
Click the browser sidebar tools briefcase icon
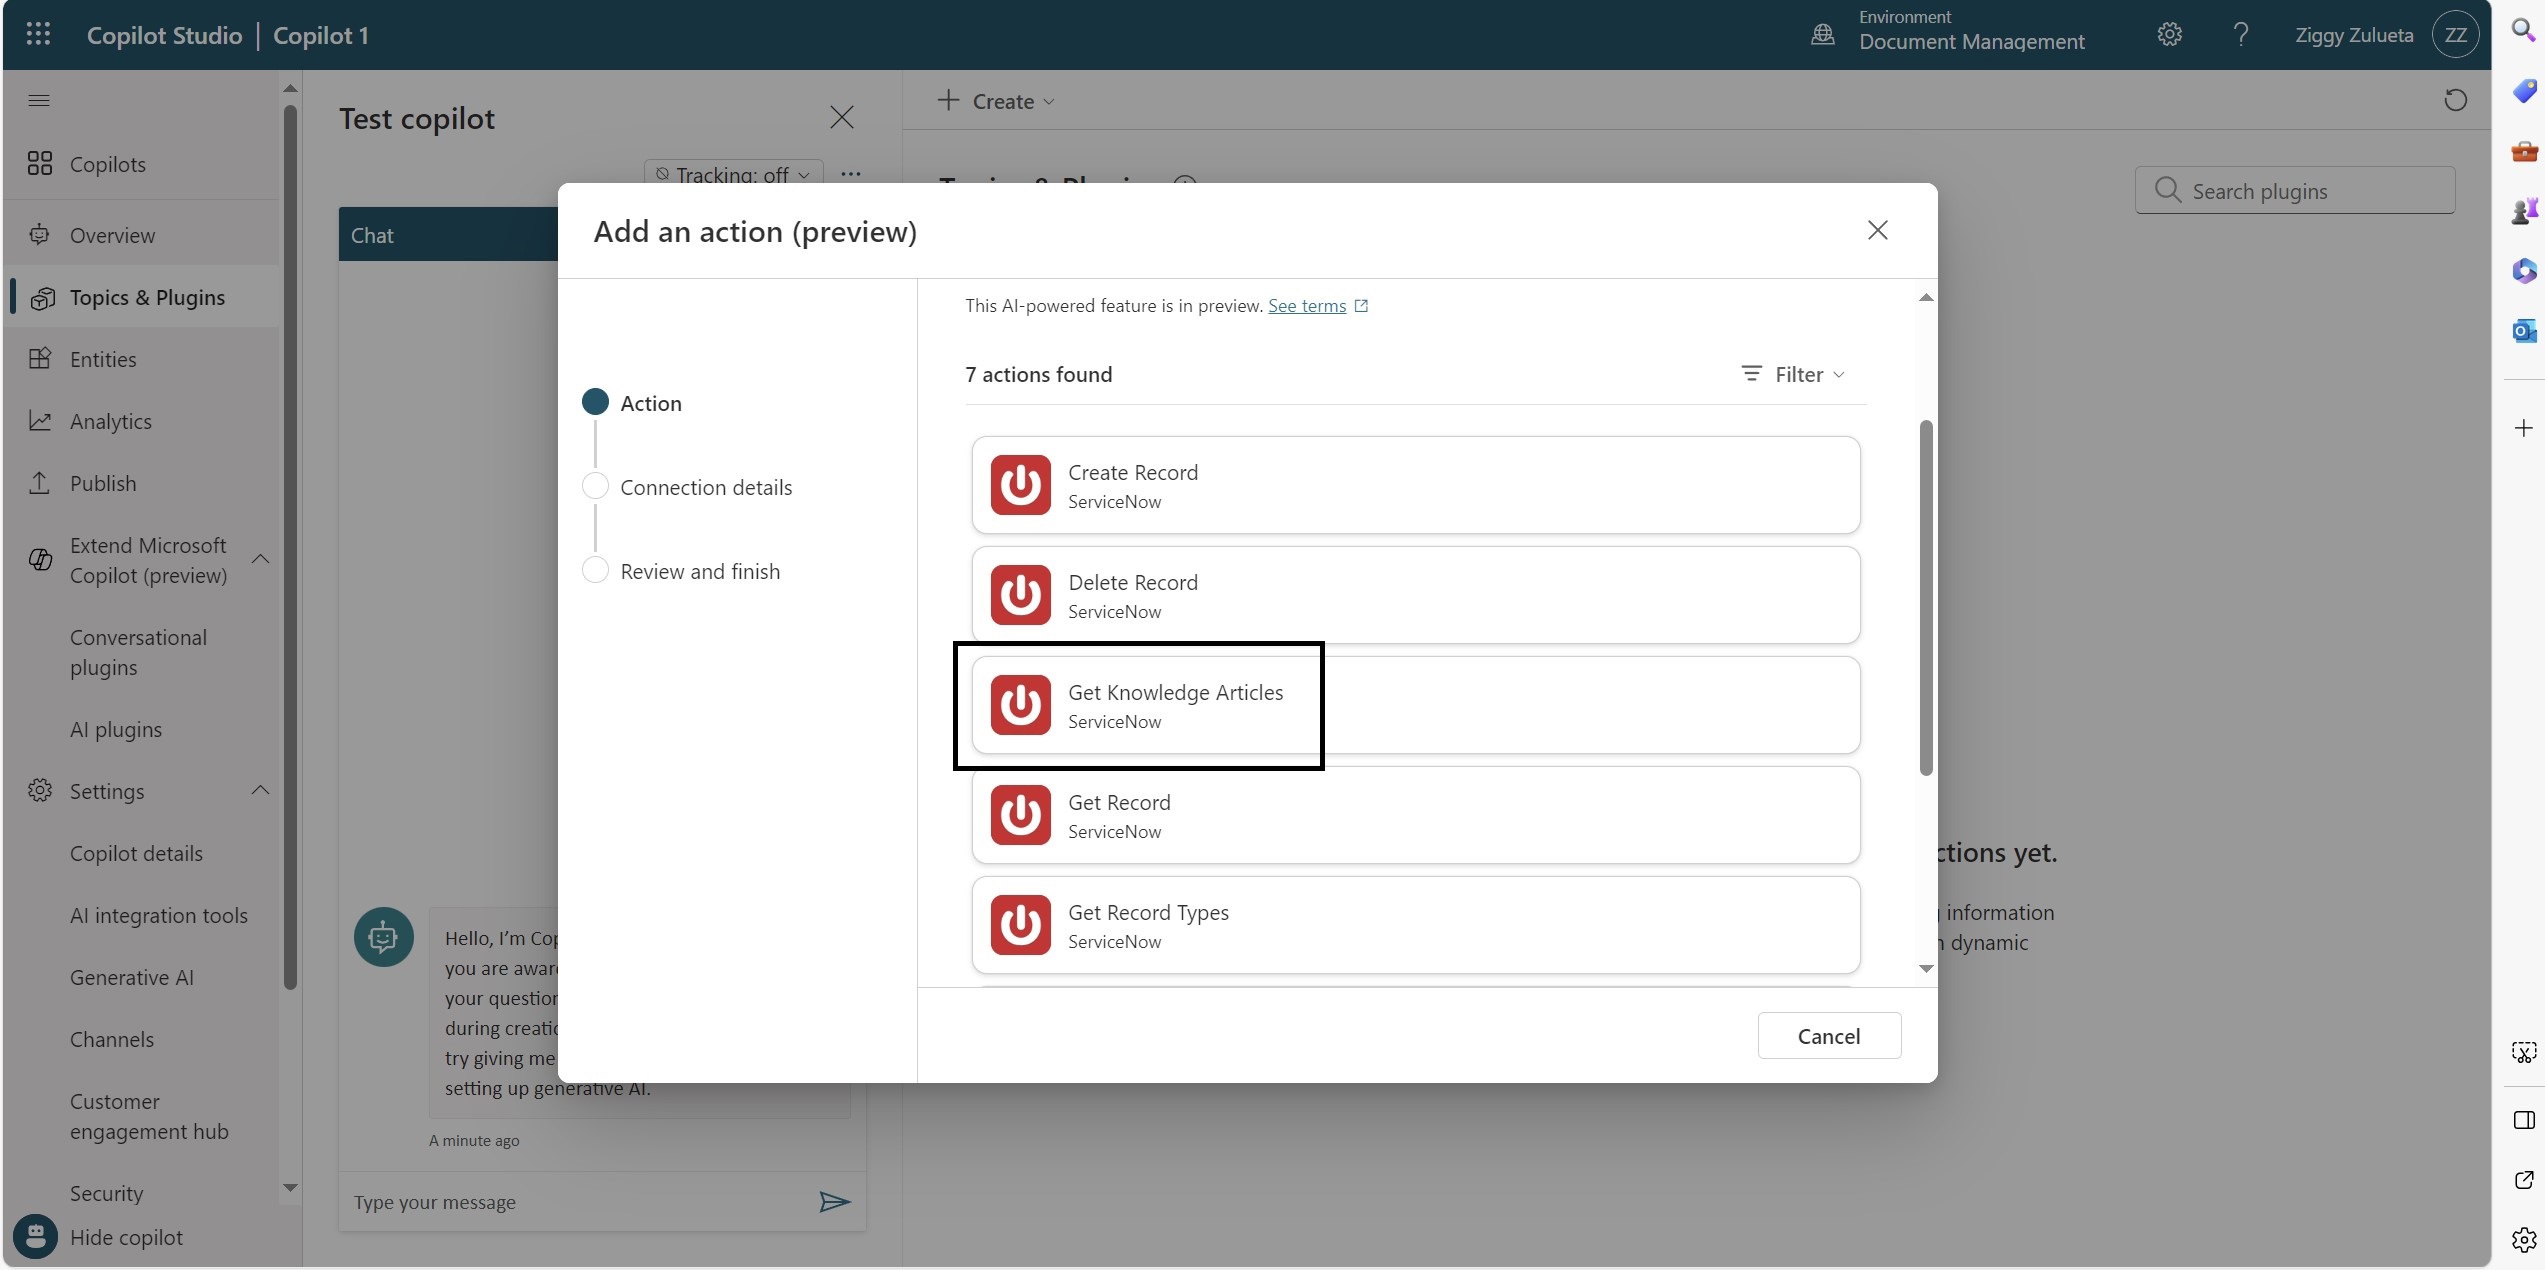(2523, 151)
